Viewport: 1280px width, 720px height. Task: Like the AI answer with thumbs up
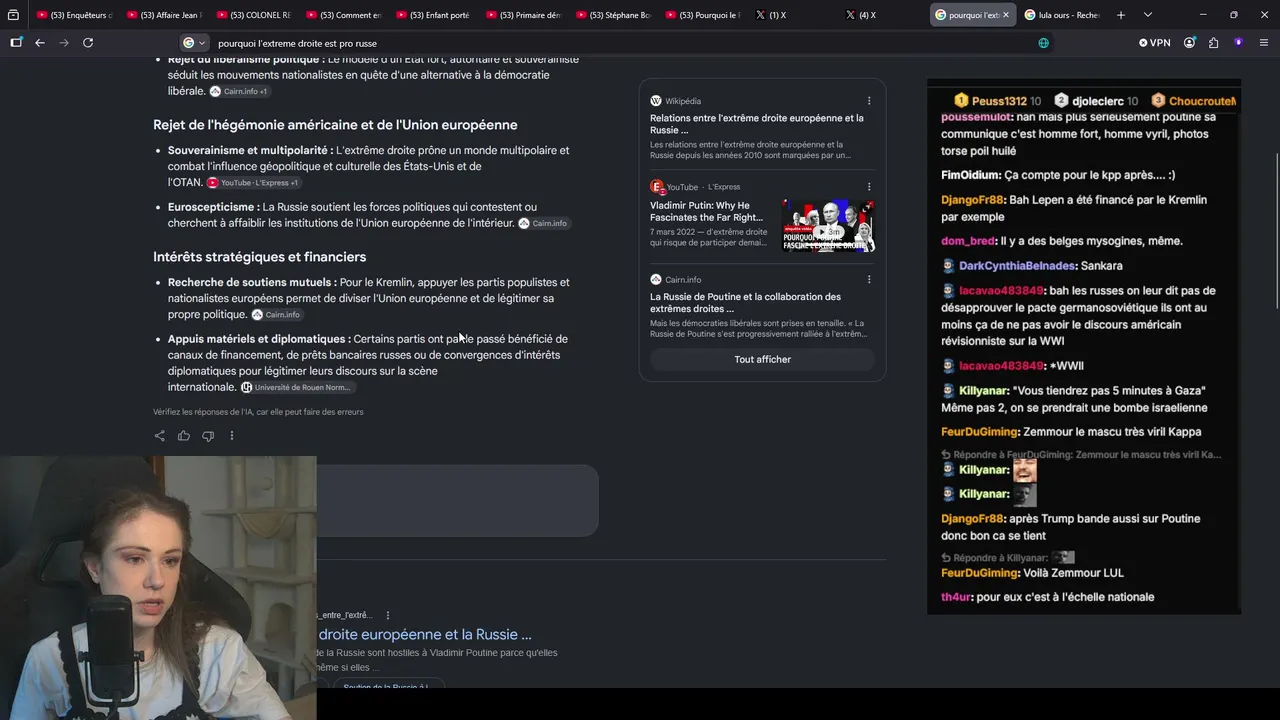tap(184, 436)
